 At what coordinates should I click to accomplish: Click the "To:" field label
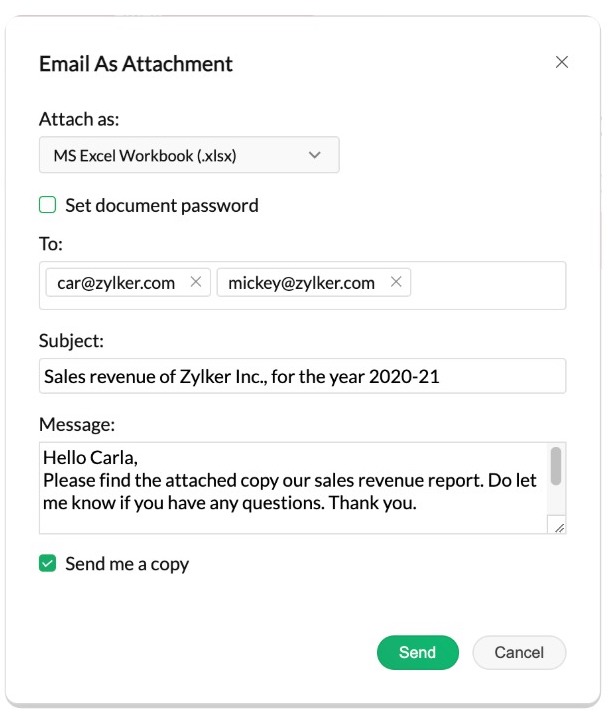coord(51,243)
